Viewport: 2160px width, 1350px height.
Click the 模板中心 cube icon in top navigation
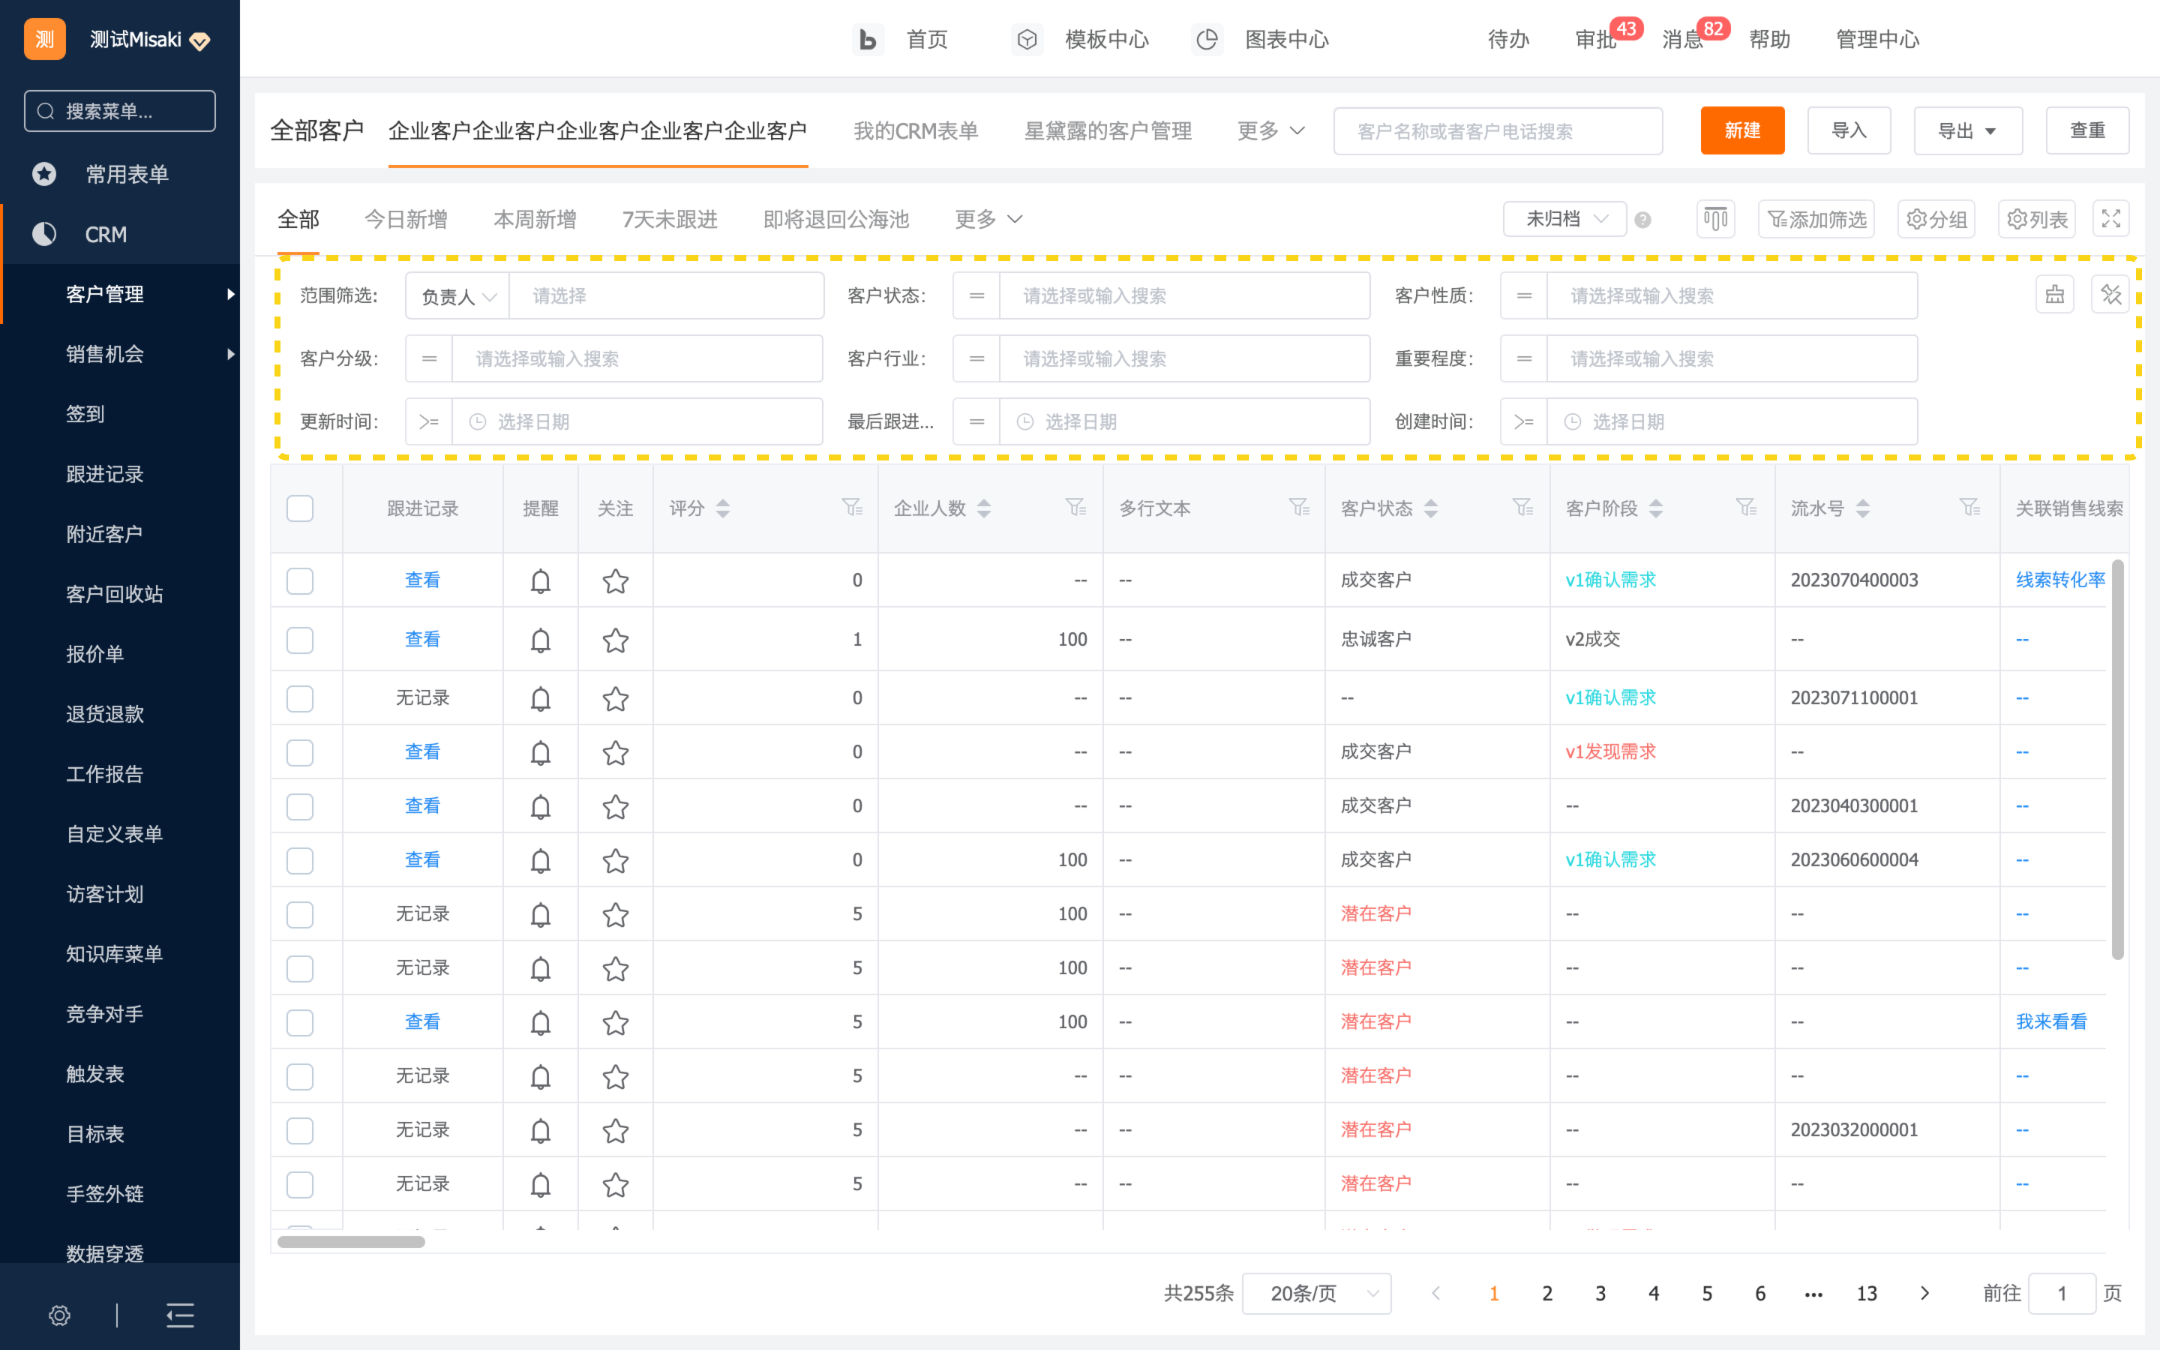[1027, 39]
